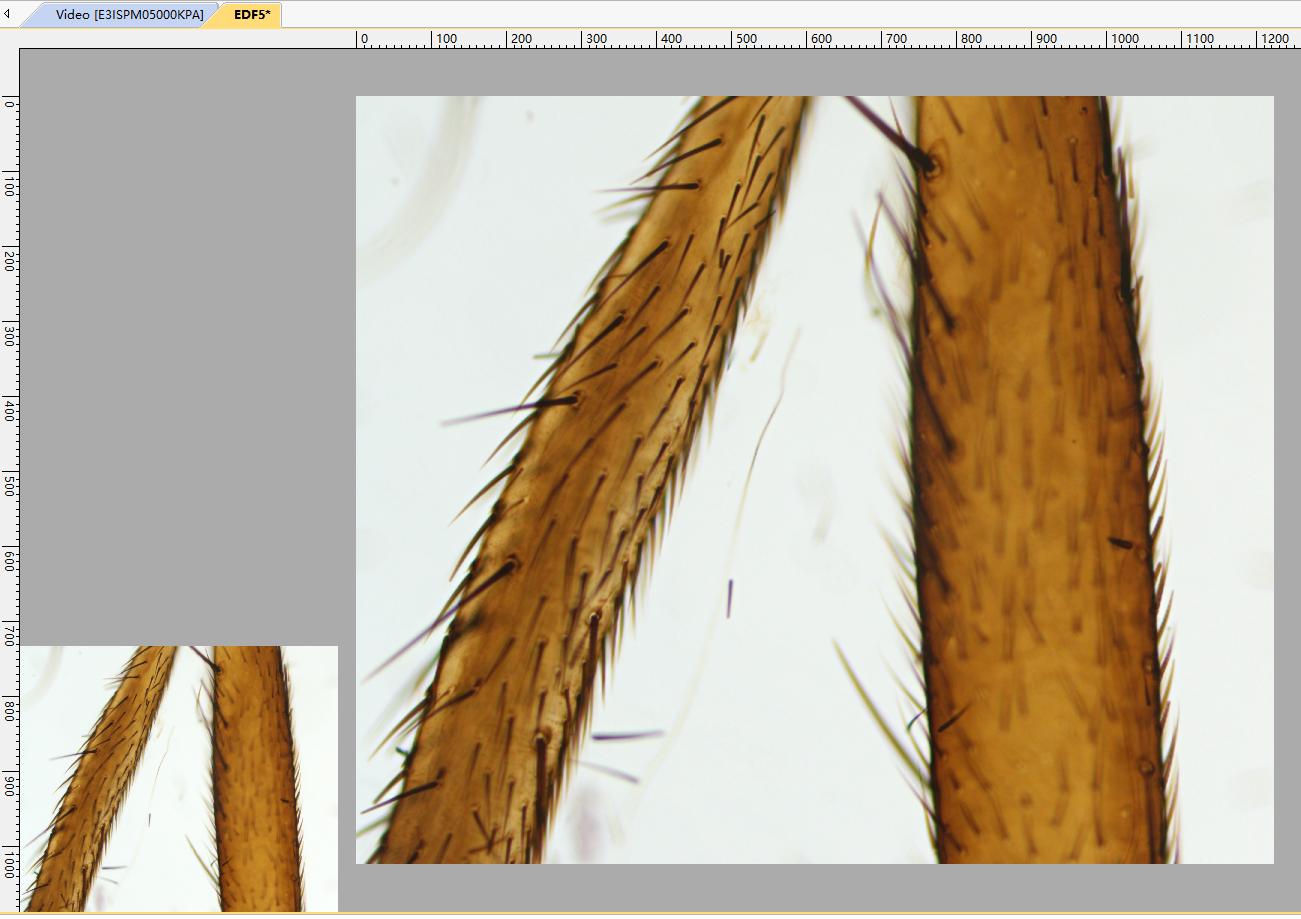Viewport: 1301px width, 919px height.
Task: Click the small preview thumbnail image
Action: click(x=179, y=778)
